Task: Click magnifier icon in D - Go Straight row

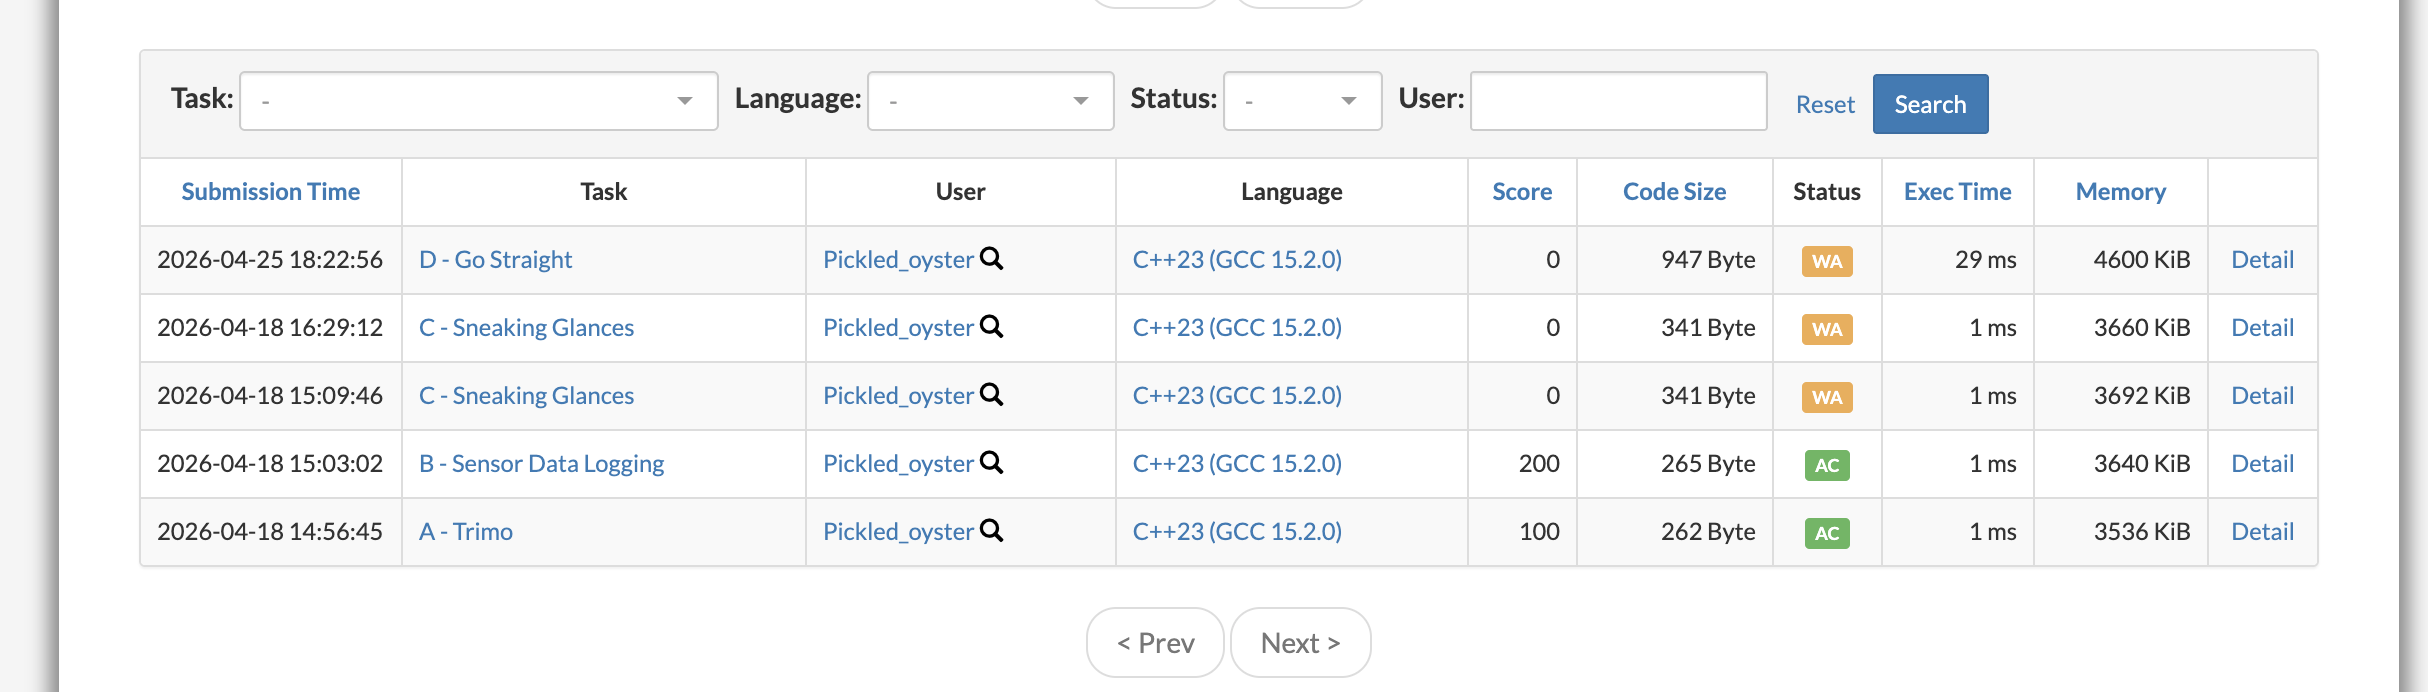Action: (x=991, y=258)
